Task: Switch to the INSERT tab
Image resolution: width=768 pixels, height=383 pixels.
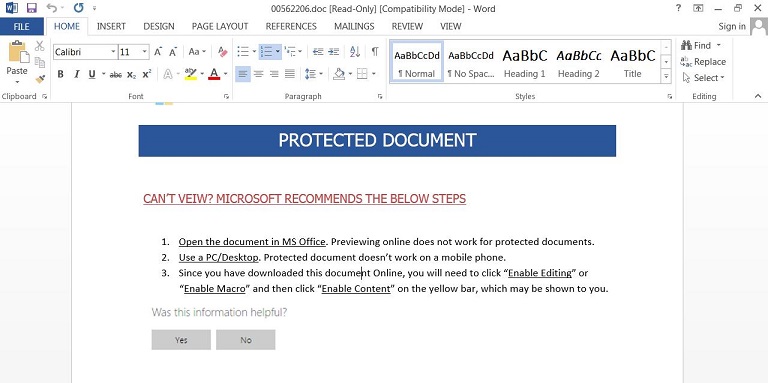Action: pos(111,26)
